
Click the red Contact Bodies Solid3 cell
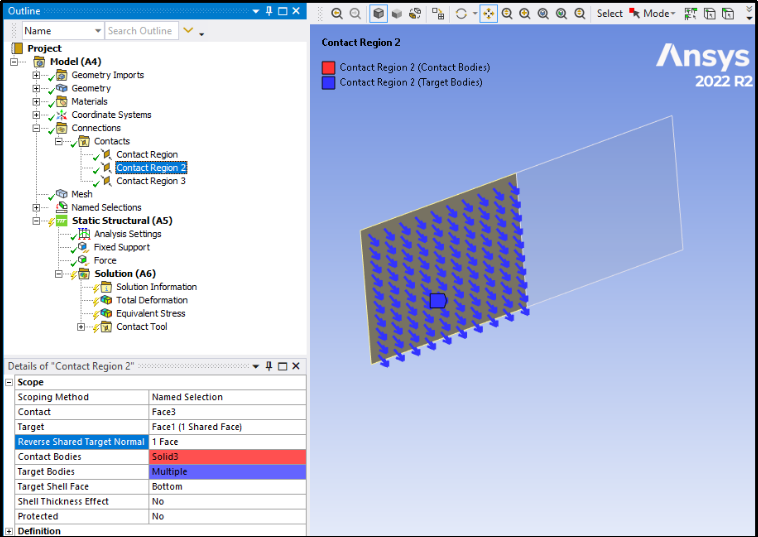tap(228, 457)
